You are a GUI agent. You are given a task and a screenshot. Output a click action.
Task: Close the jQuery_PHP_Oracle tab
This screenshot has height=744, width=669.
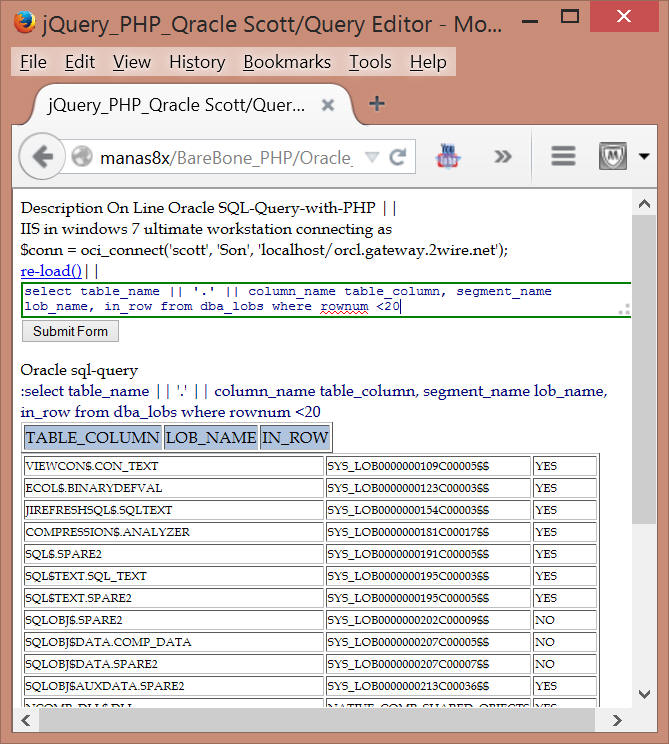326,105
